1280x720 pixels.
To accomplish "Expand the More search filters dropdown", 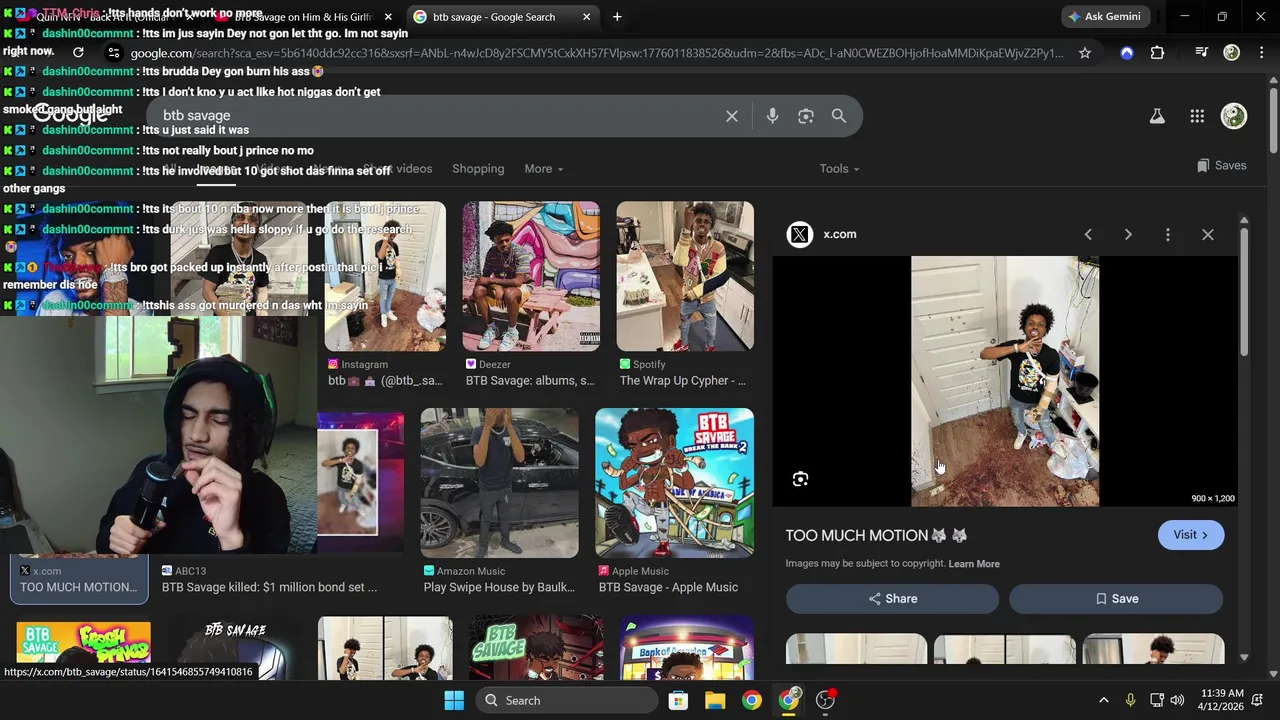I will point(544,169).
